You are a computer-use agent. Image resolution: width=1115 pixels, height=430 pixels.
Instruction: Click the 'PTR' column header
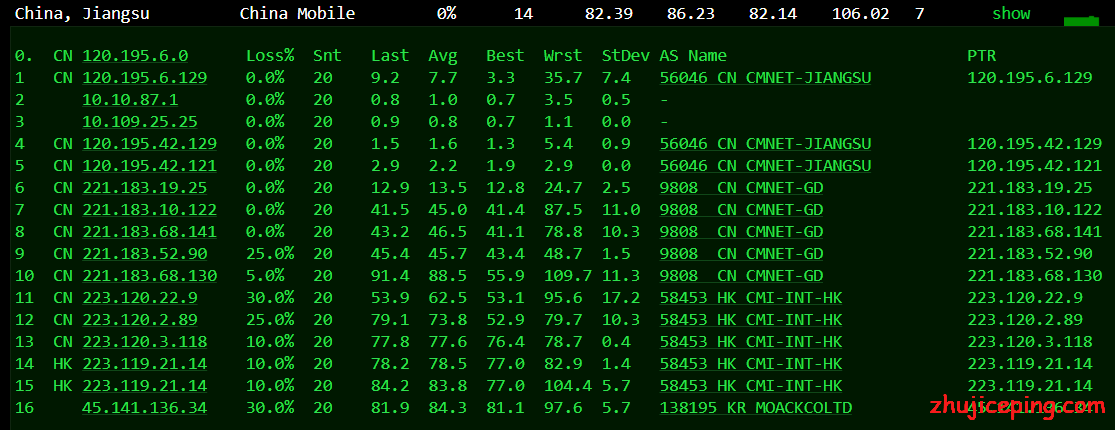(x=982, y=56)
